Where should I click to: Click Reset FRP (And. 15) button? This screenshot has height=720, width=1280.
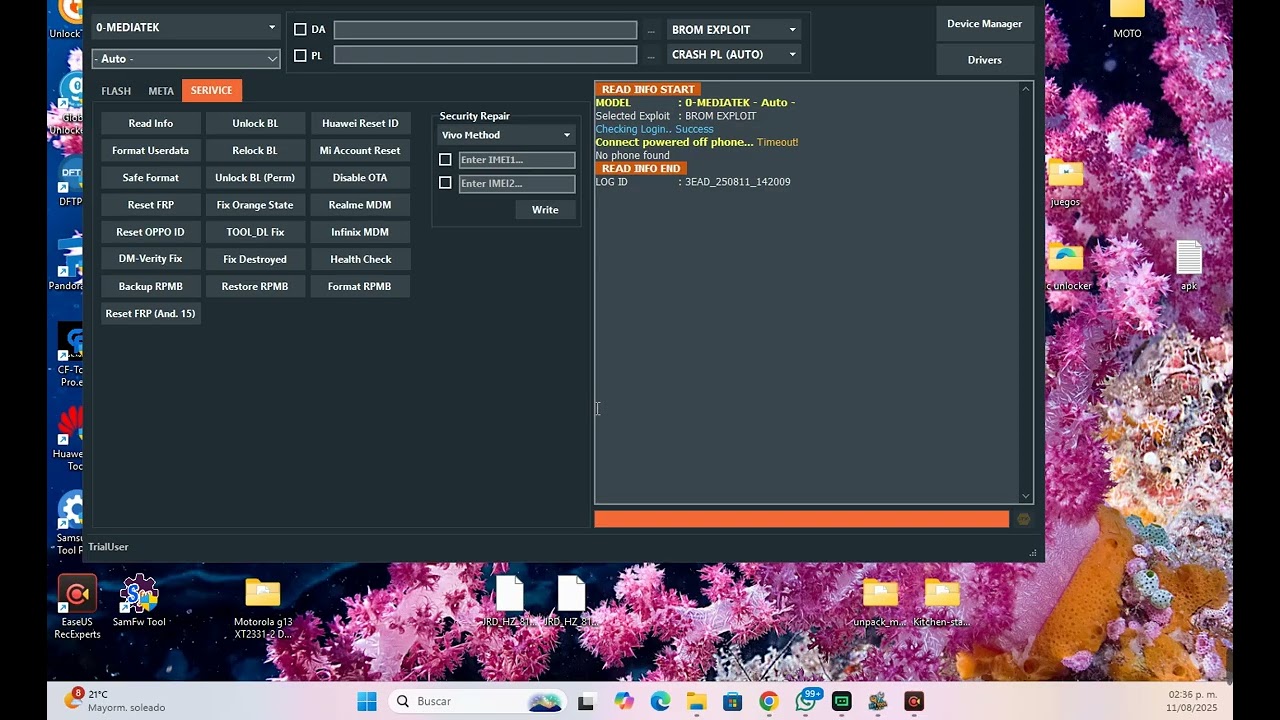click(x=151, y=313)
